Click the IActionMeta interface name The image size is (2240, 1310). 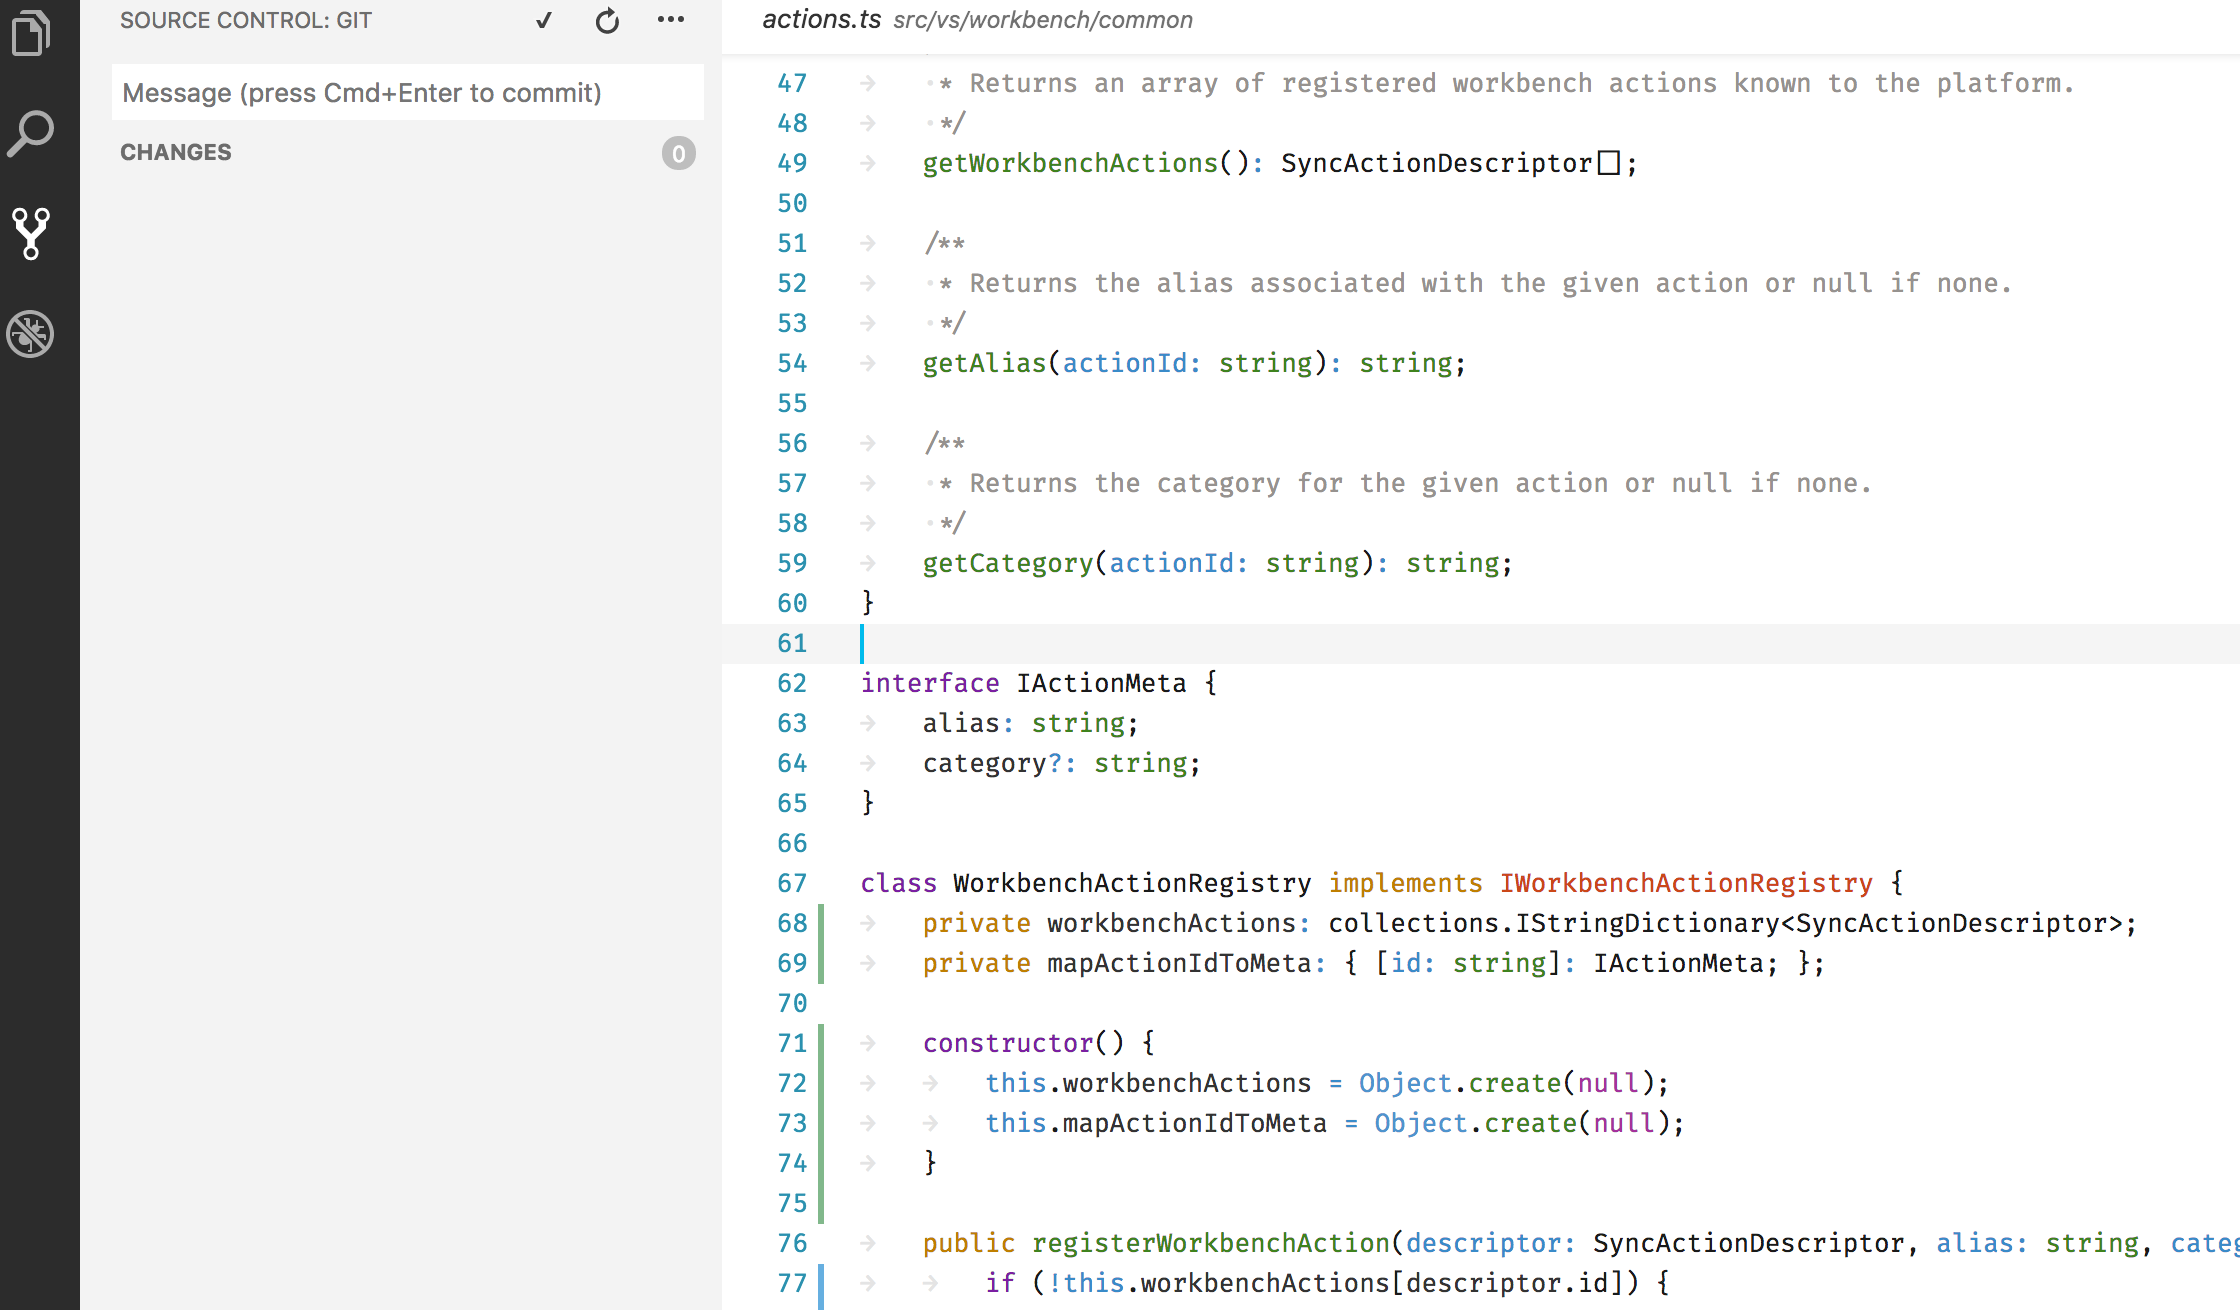coord(1099,682)
